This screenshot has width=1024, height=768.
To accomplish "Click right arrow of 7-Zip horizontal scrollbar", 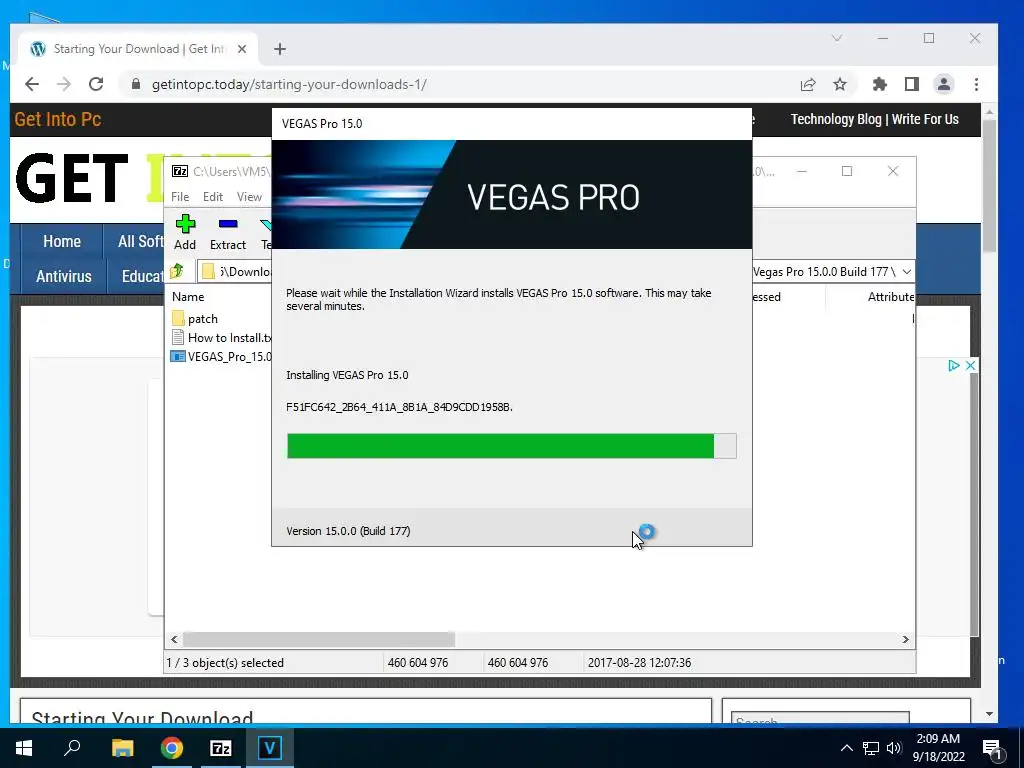I will (905, 639).
